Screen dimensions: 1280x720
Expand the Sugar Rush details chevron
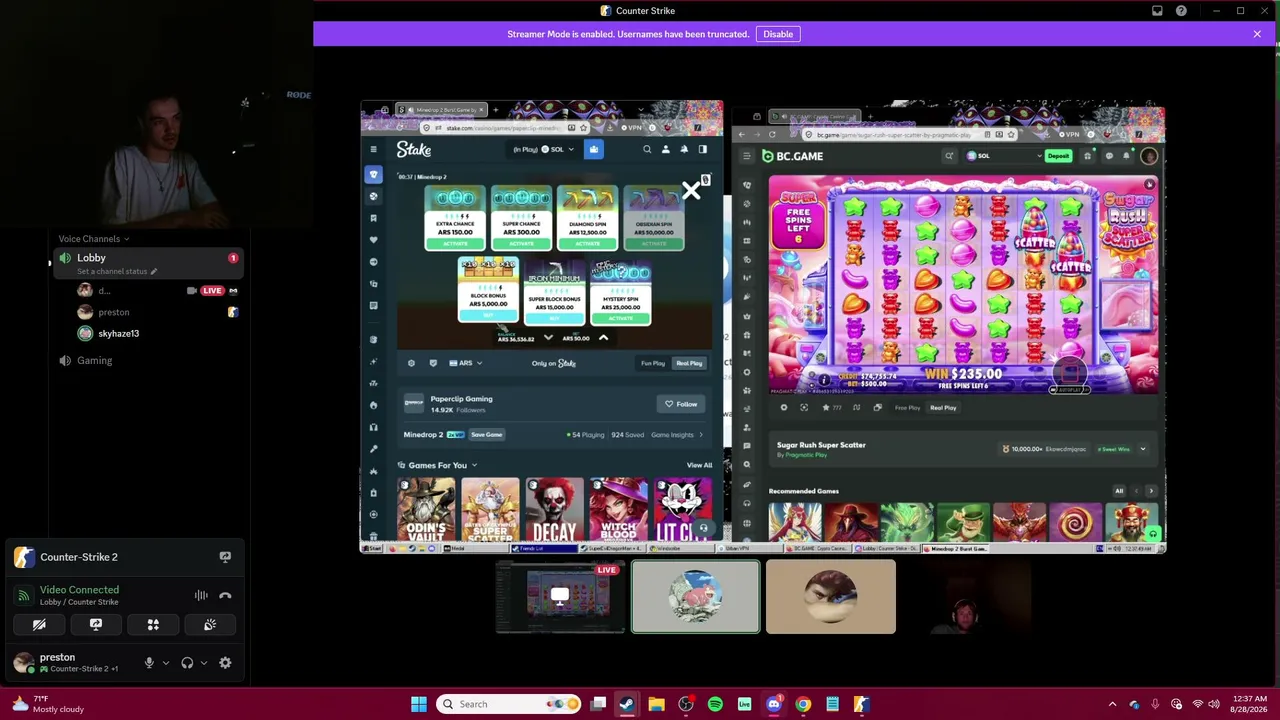1143,449
